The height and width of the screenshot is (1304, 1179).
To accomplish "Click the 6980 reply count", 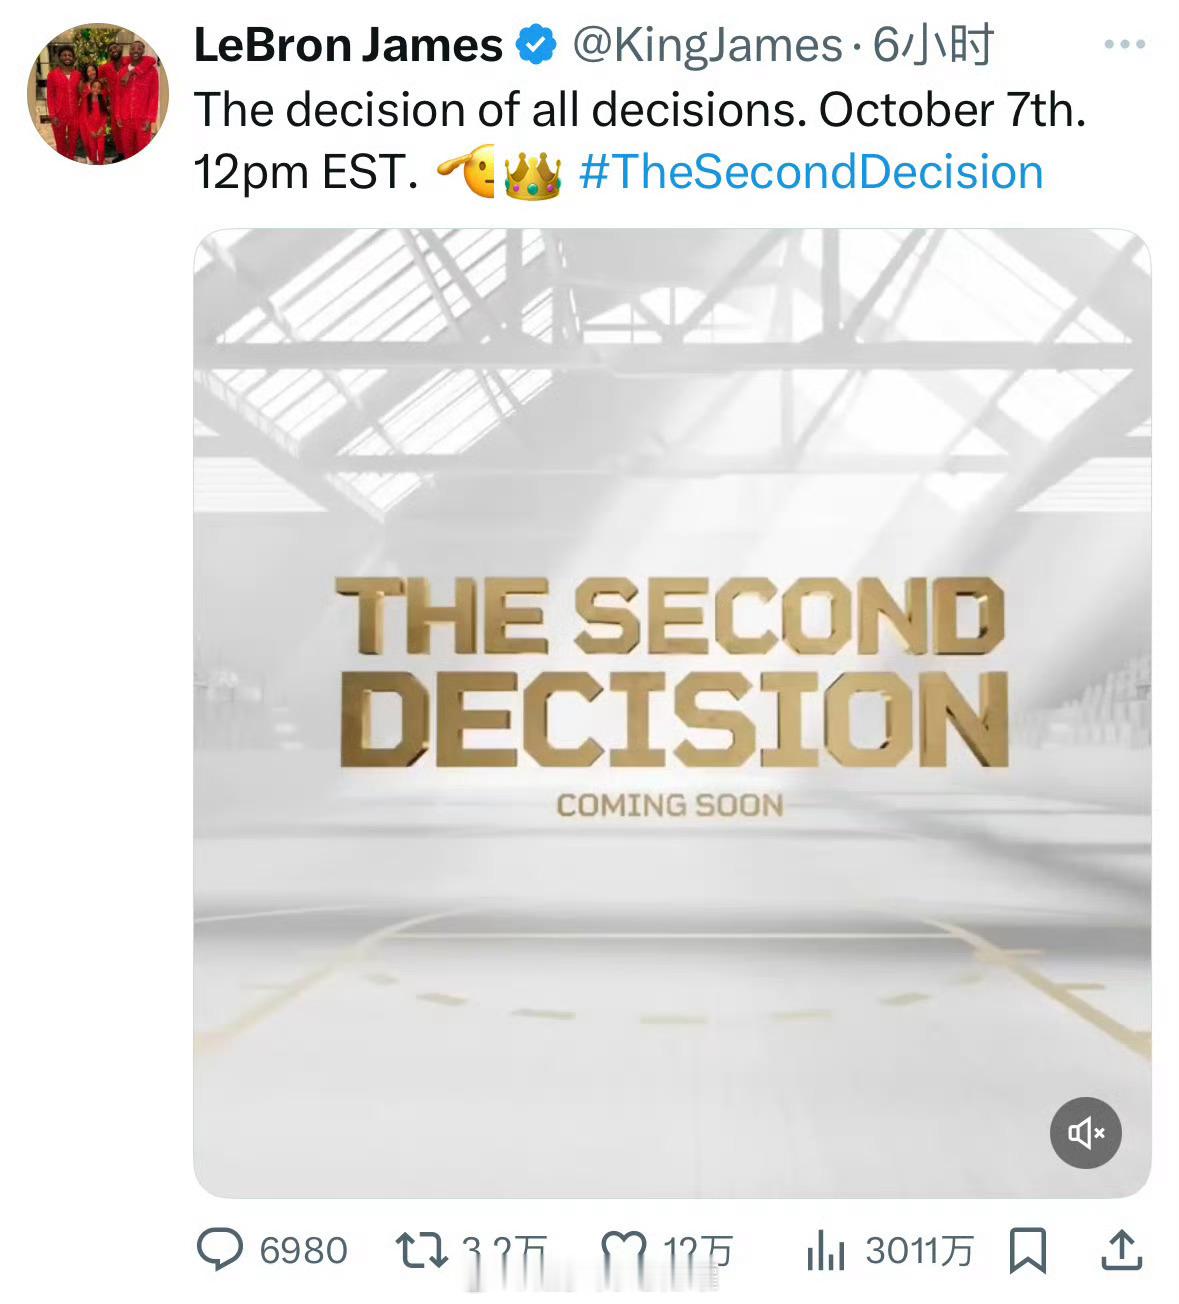I will coord(303,1250).
